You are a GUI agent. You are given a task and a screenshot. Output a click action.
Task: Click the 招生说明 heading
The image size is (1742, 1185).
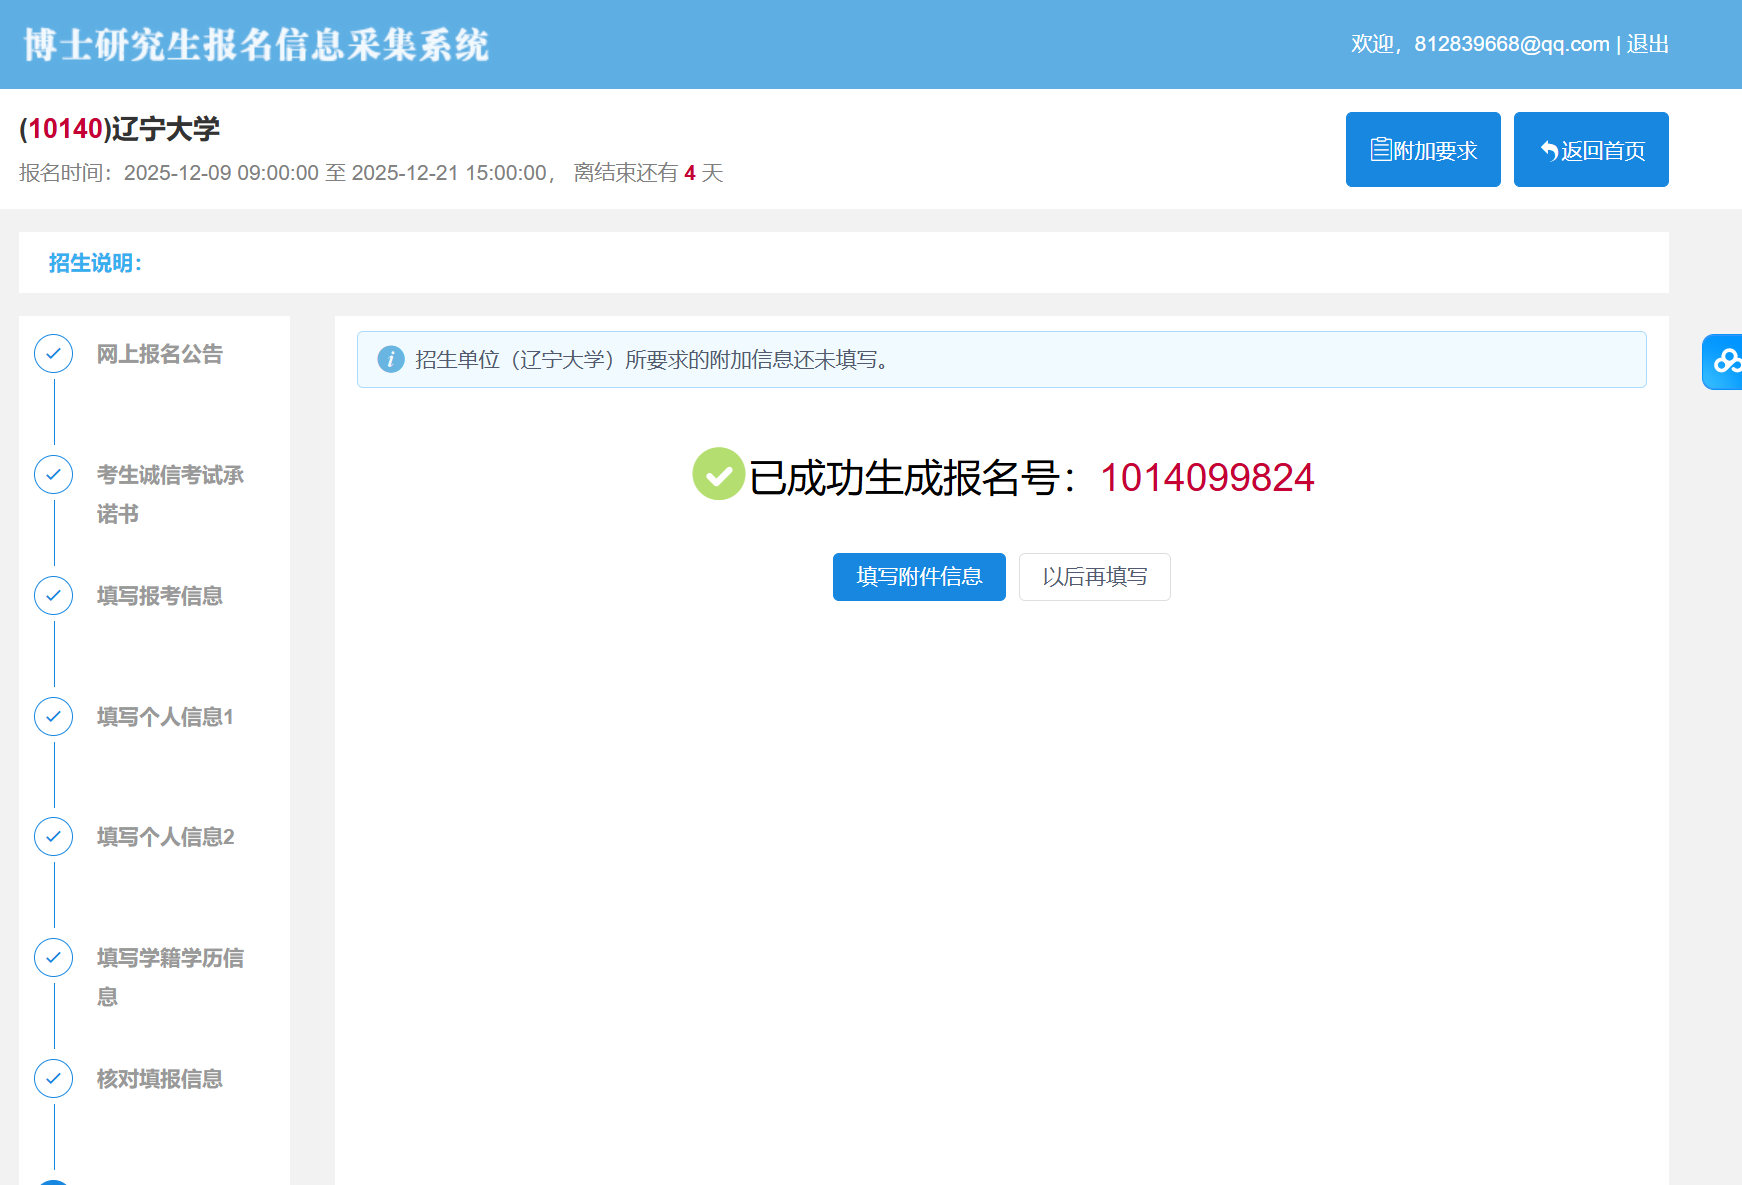(x=95, y=263)
